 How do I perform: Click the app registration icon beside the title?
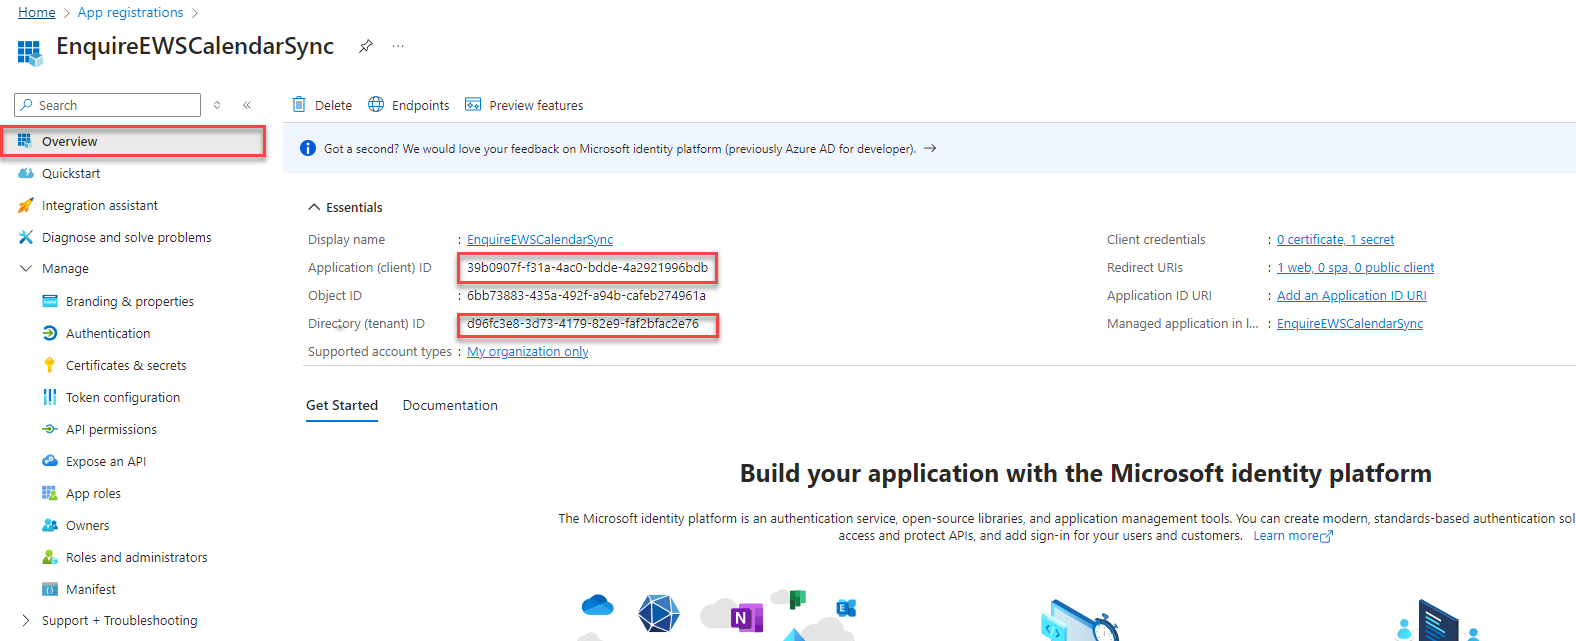pos(30,52)
